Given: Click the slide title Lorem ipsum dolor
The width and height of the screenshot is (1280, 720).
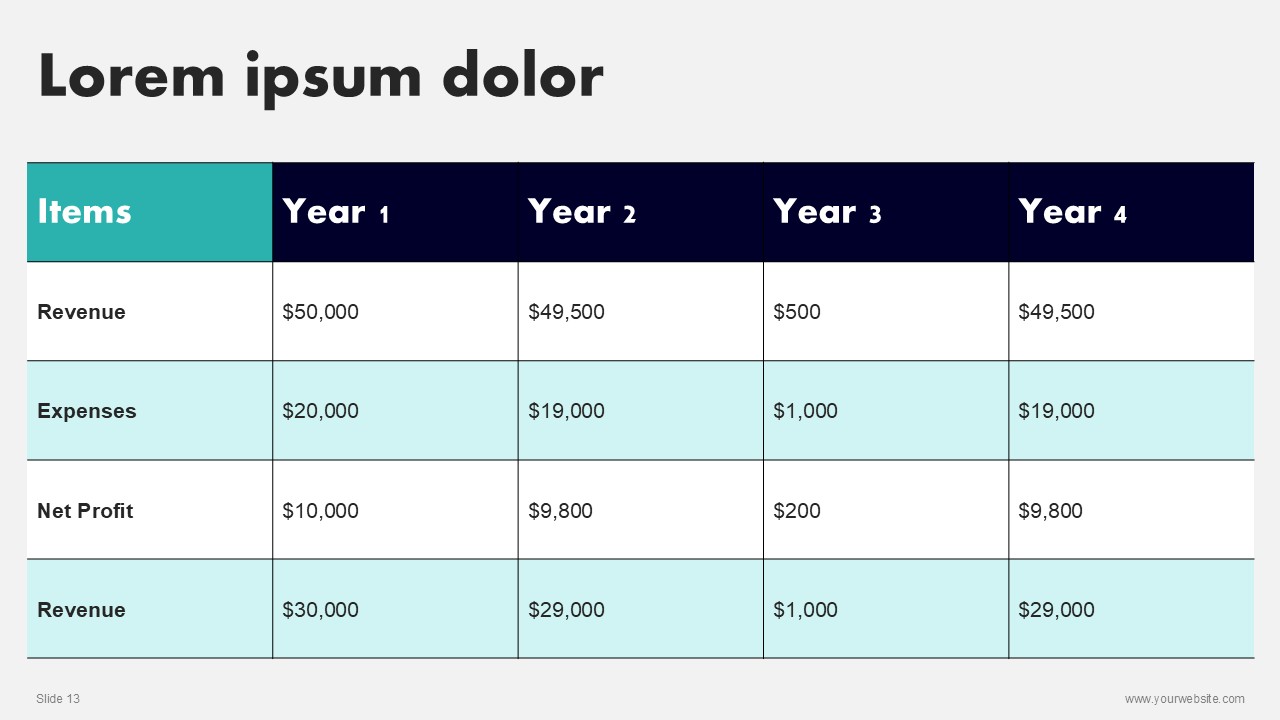Looking at the screenshot, I should pyautogui.click(x=321, y=77).
